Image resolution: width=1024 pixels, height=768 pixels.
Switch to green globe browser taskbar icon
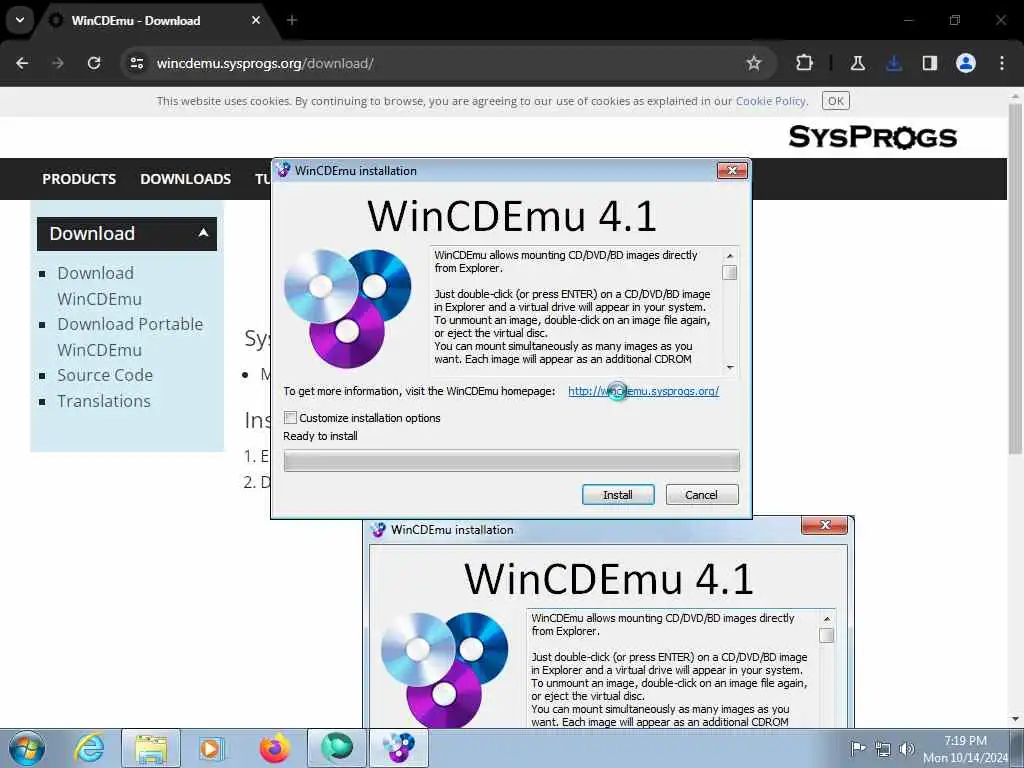coord(336,748)
